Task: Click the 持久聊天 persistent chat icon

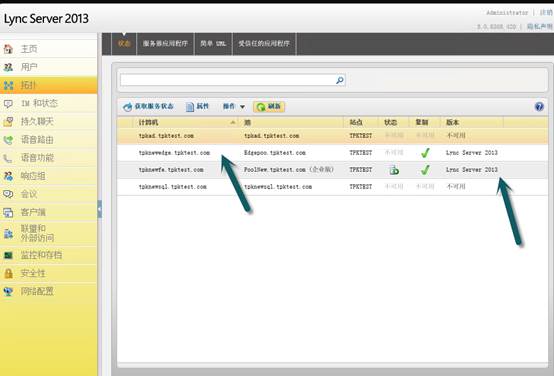Action: [8, 122]
